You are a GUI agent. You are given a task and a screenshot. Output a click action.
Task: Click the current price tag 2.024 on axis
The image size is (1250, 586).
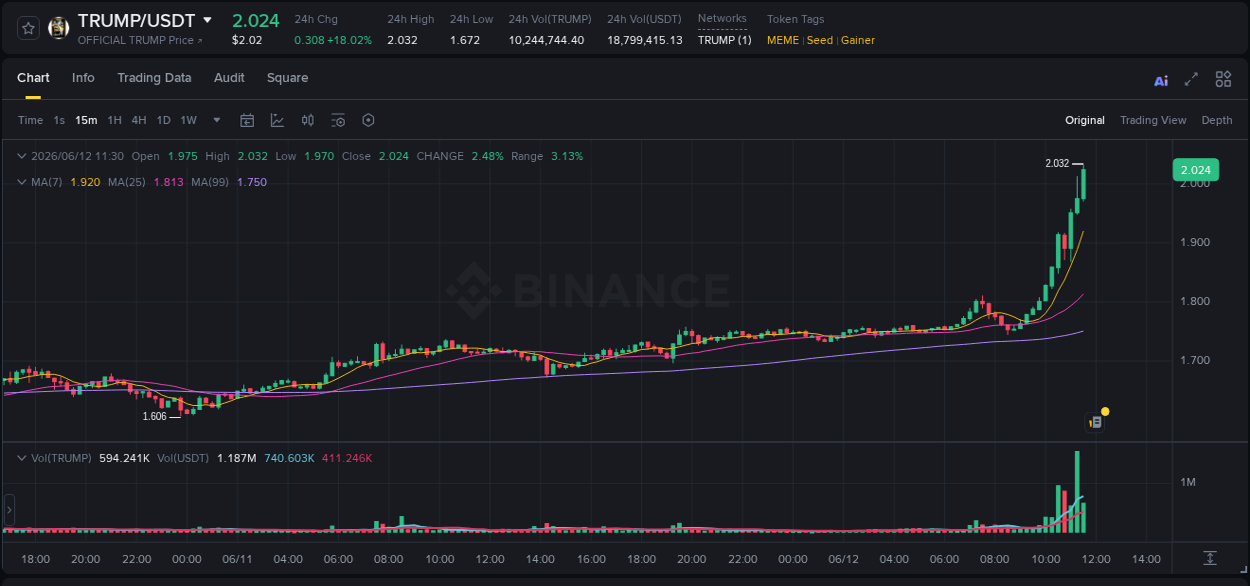[1195, 170]
